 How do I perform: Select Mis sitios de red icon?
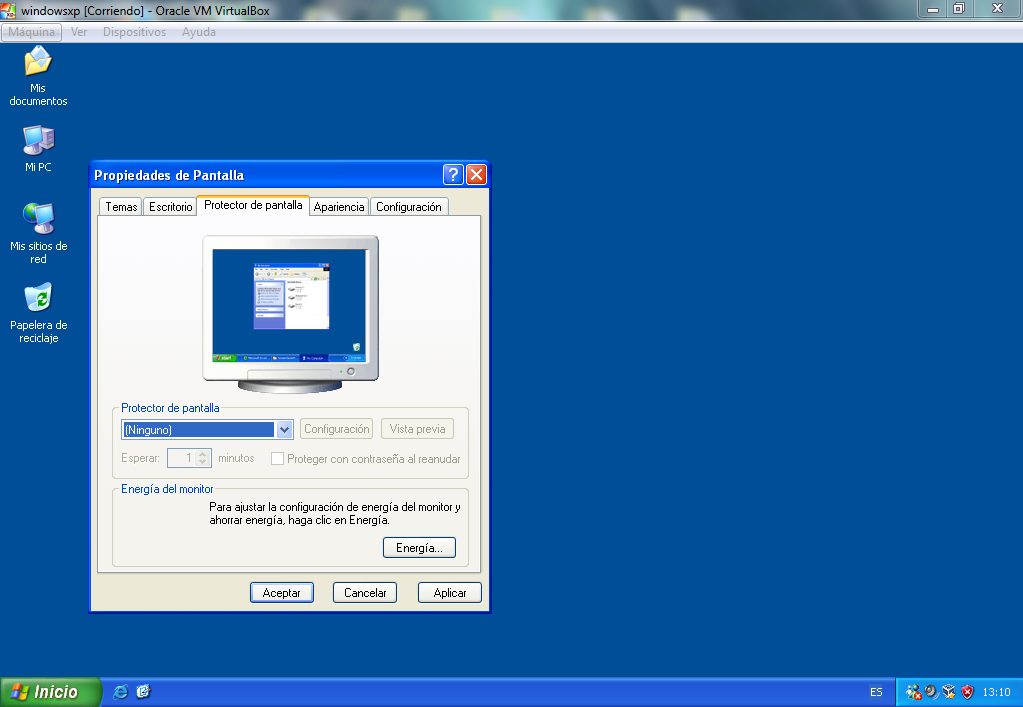pyautogui.click(x=38, y=233)
